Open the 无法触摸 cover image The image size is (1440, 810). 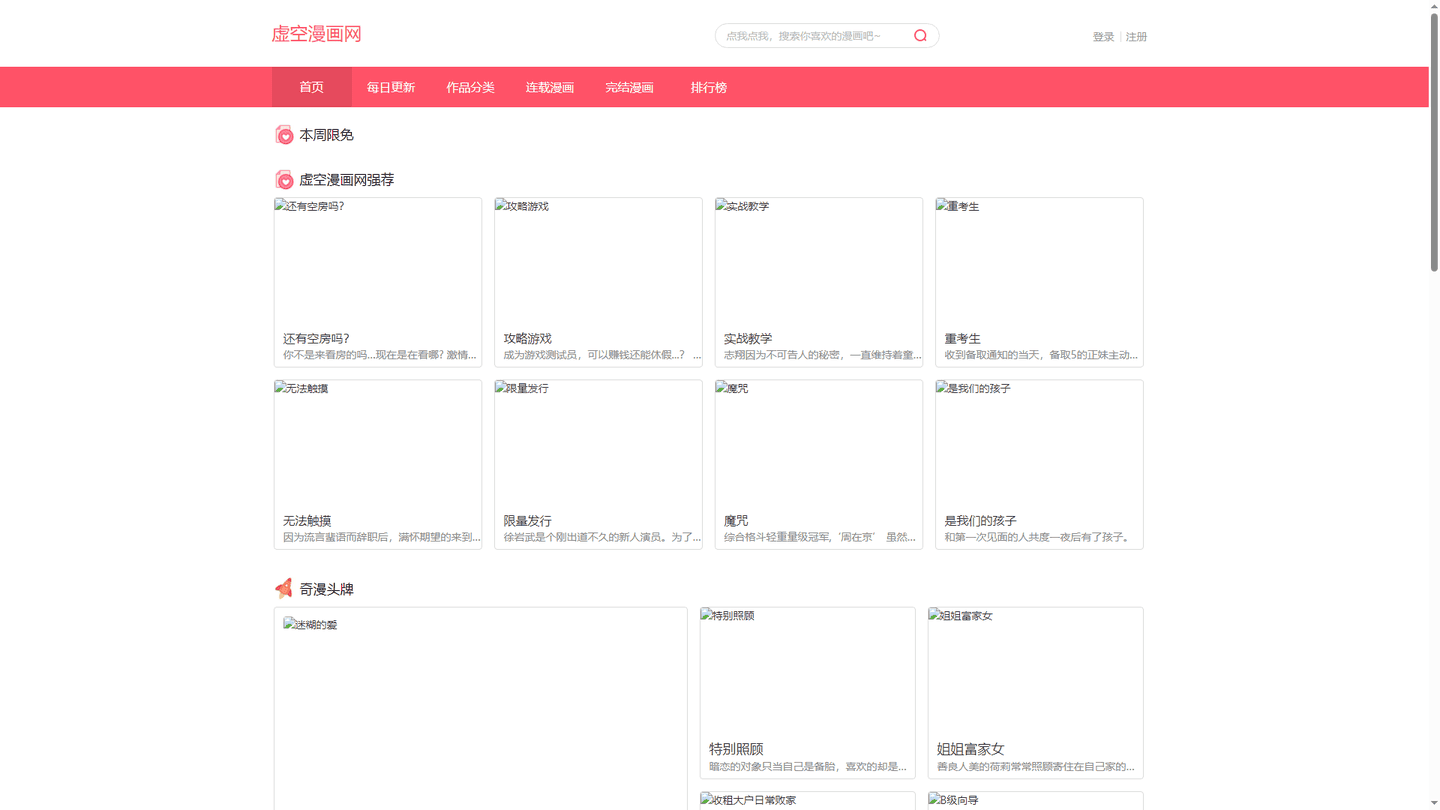pyautogui.click(x=378, y=444)
